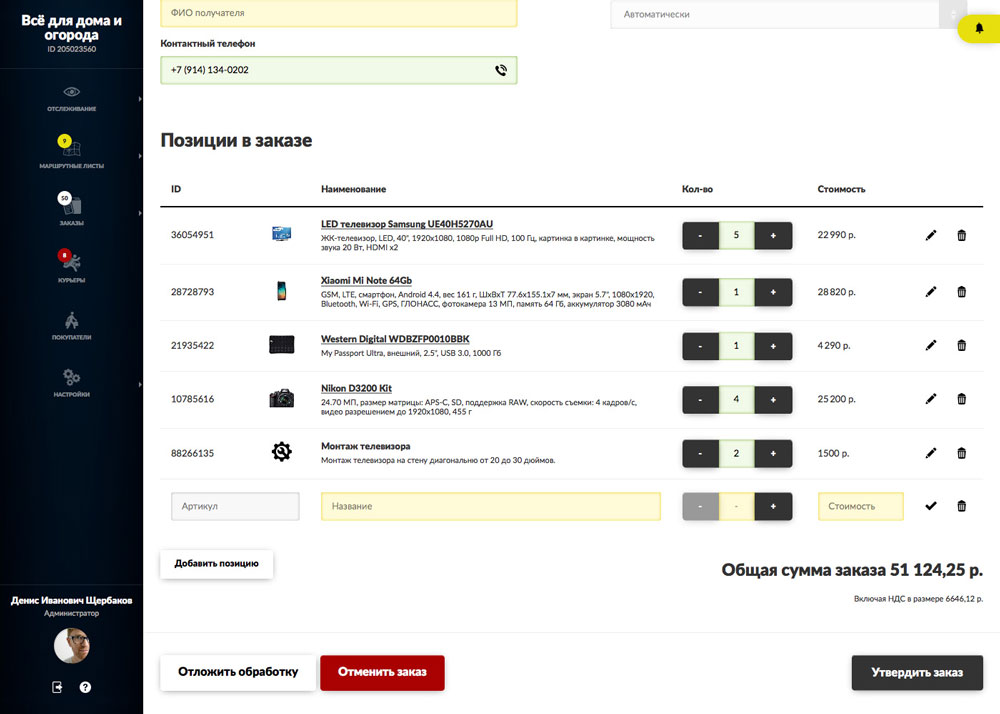Confirm new item with checkmark icon
This screenshot has width=1000, height=714.
click(x=931, y=506)
